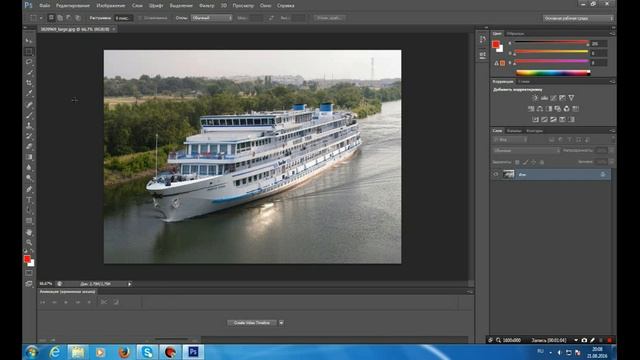This screenshot has width=640, height=360.
Task: Click the split-at-playhead scissors icon
Action: 104,302
